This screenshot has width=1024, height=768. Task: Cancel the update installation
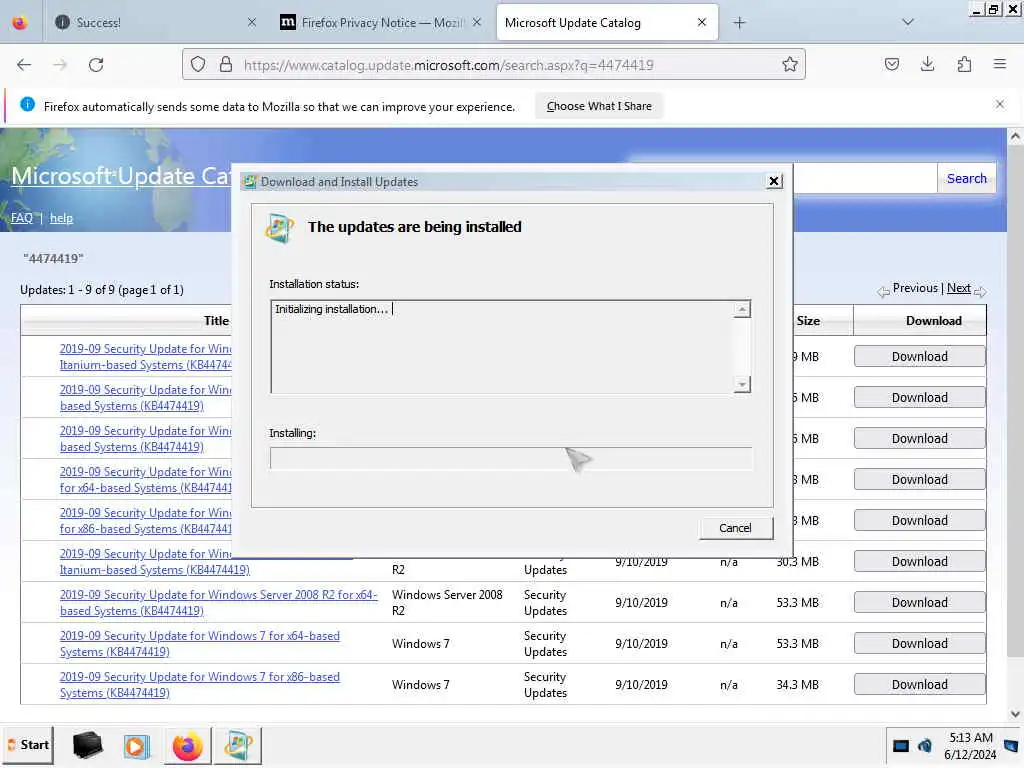click(735, 528)
